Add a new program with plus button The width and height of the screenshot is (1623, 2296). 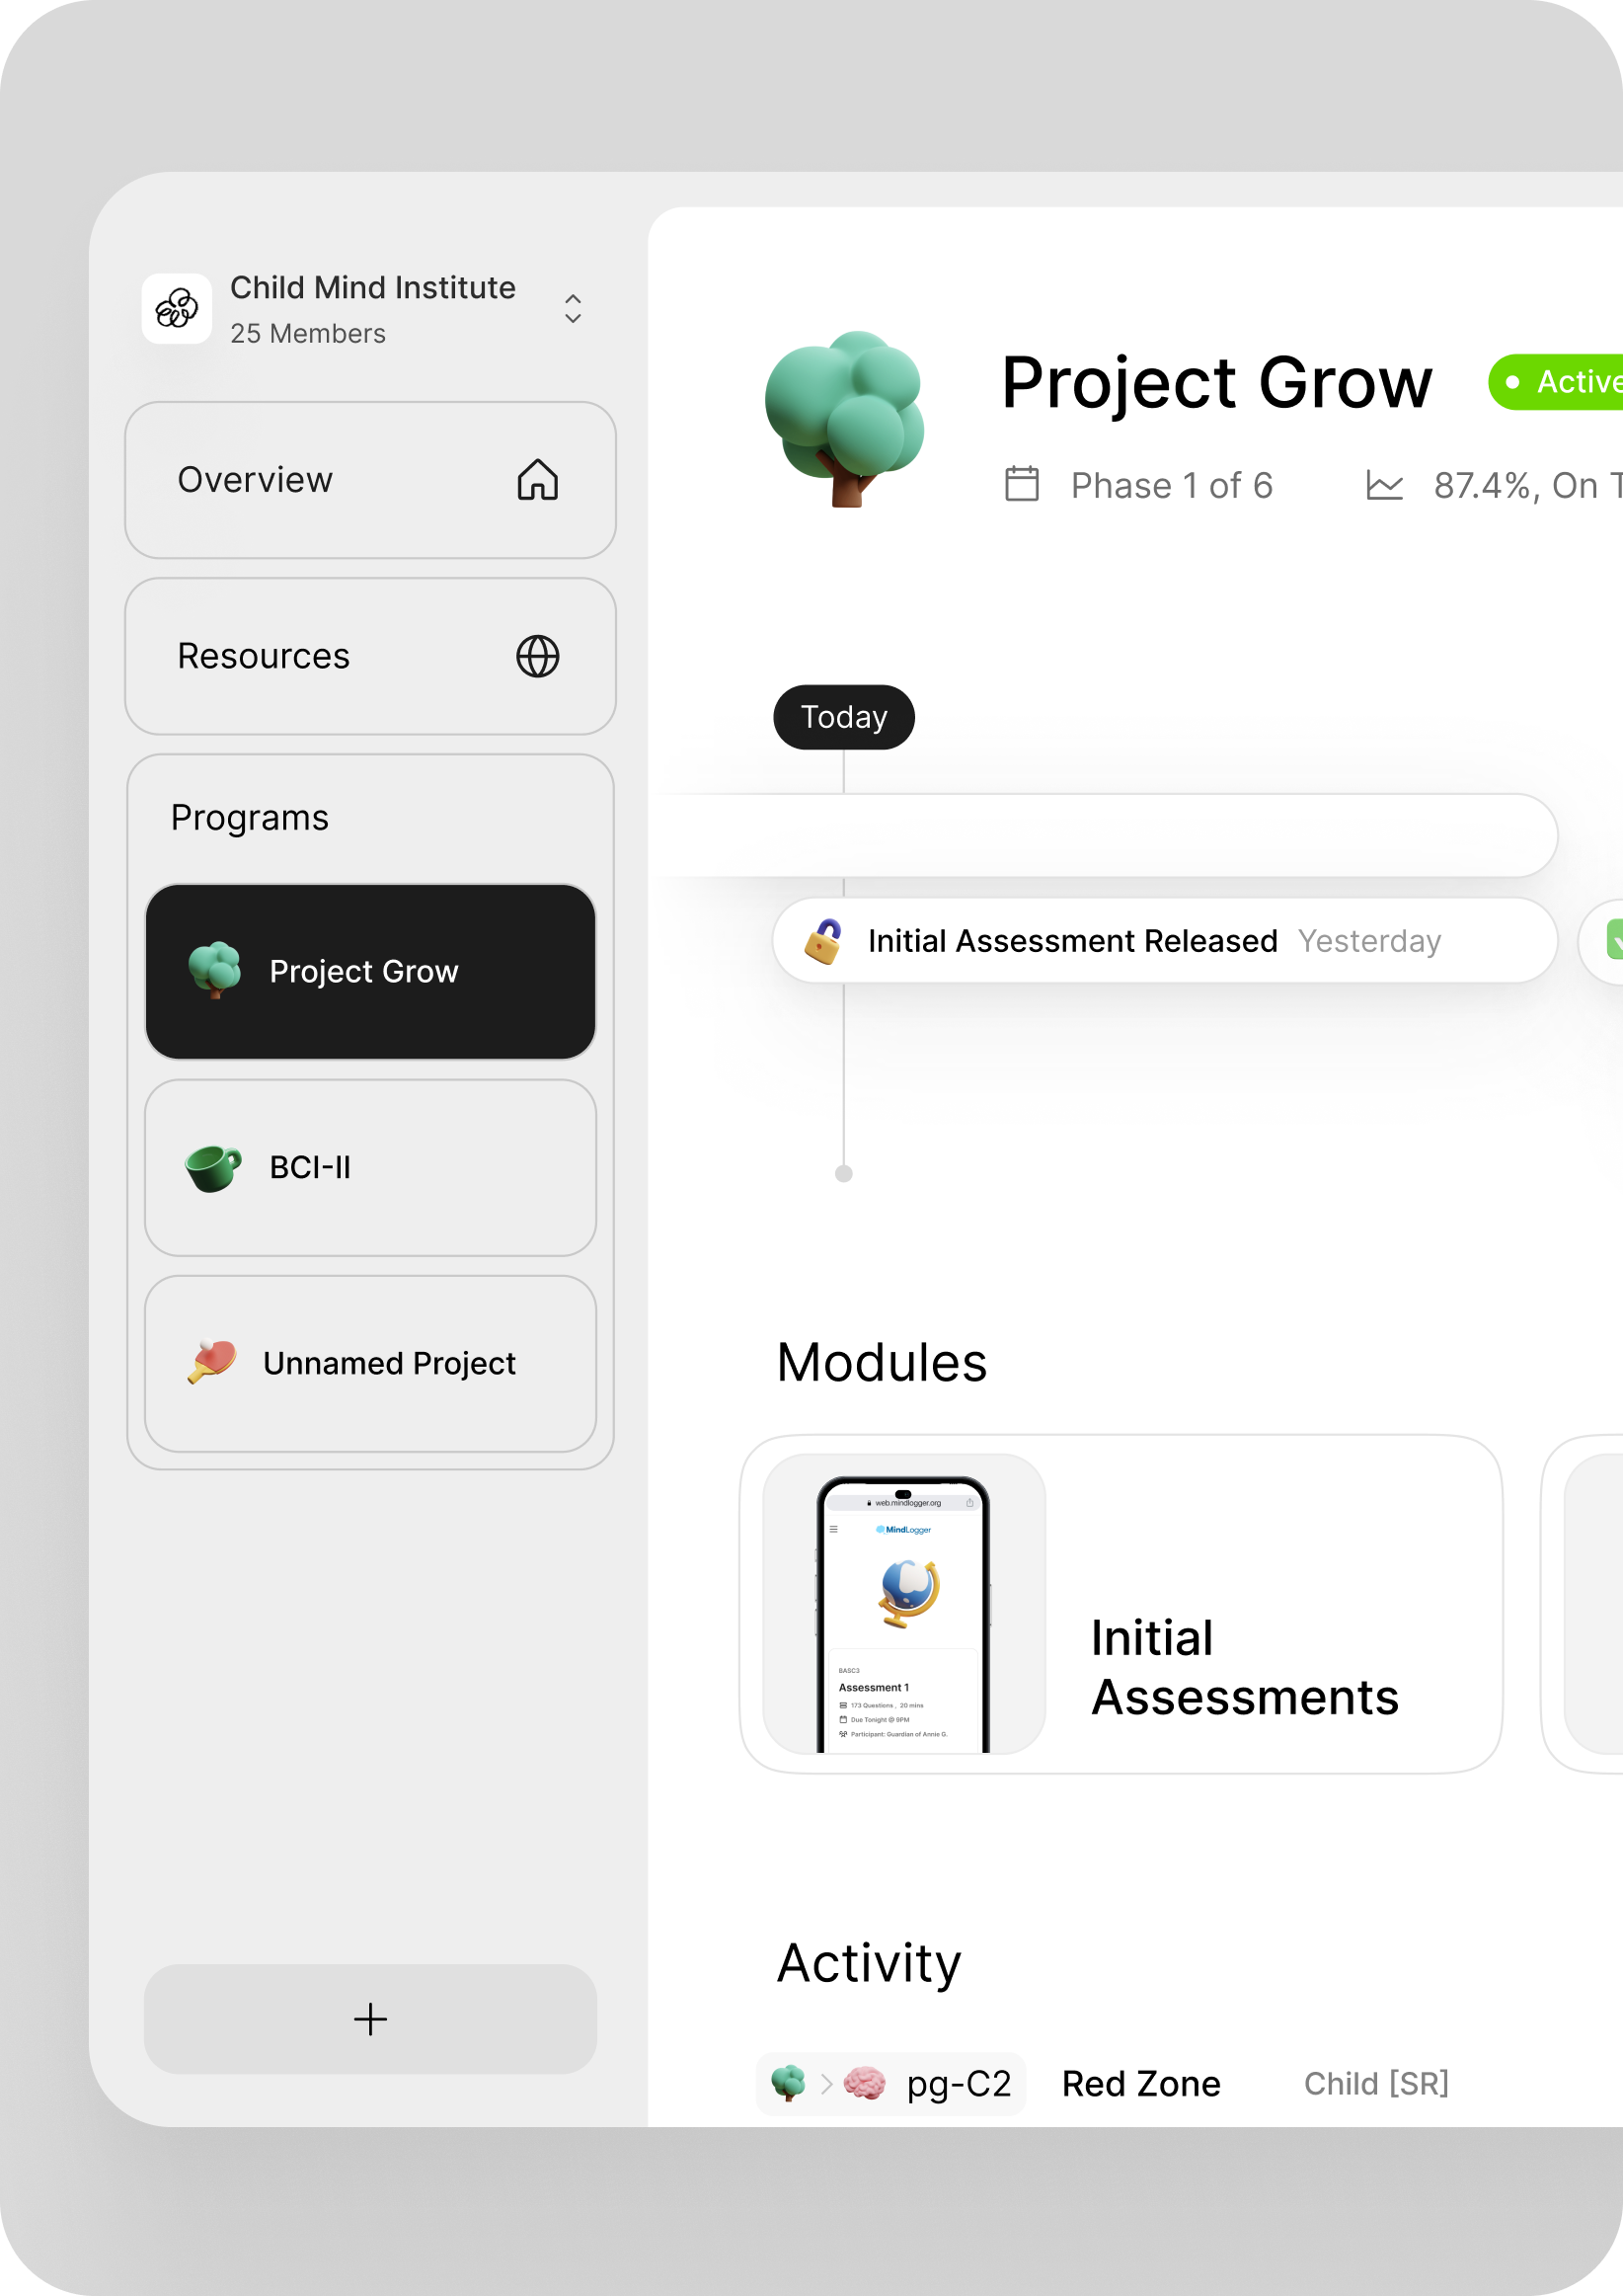[x=370, y=2019]
